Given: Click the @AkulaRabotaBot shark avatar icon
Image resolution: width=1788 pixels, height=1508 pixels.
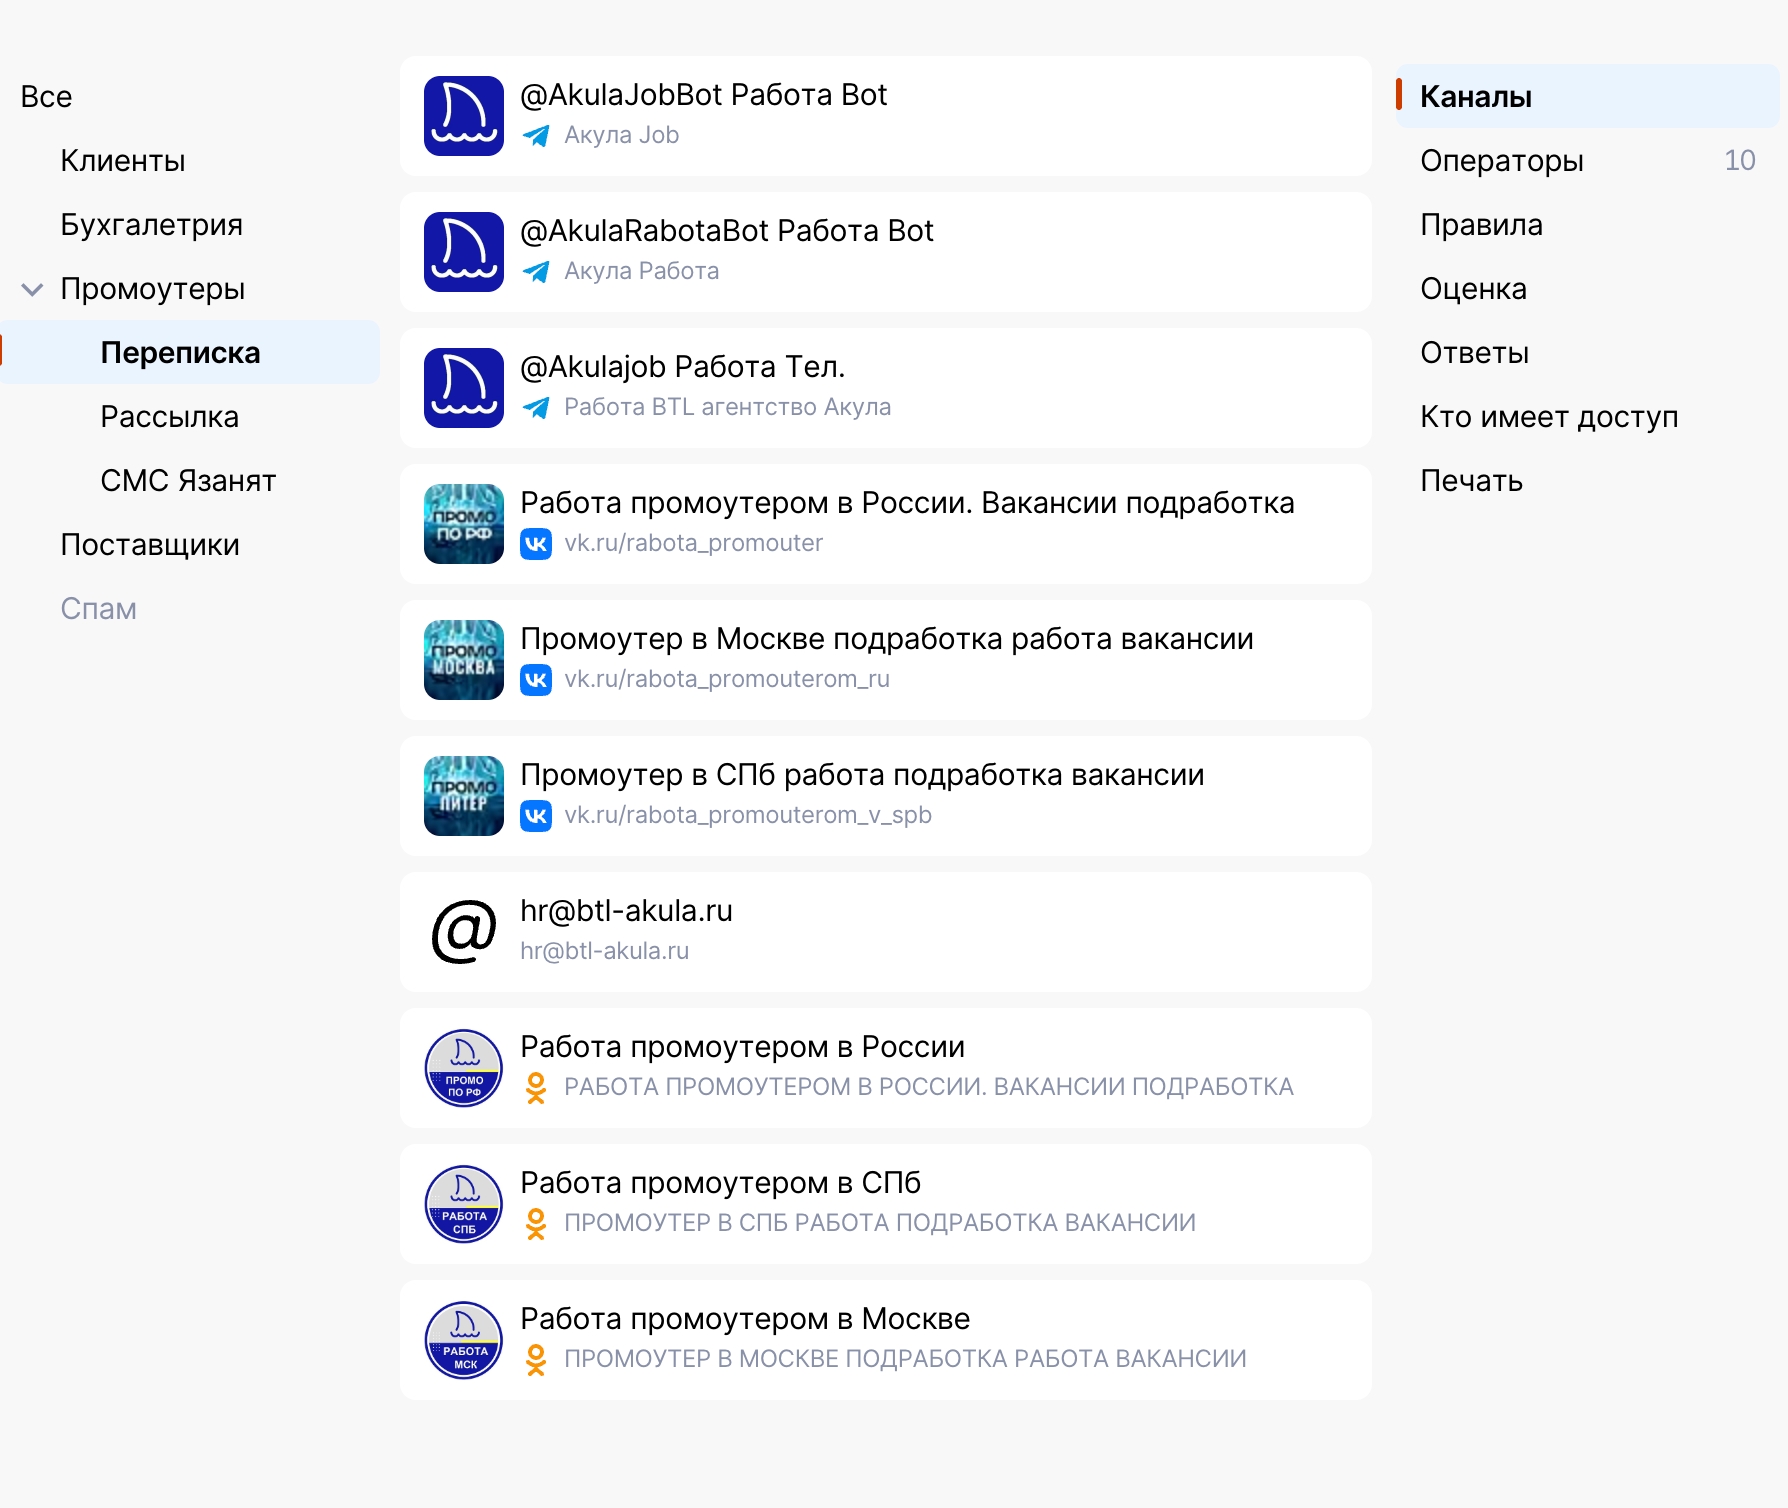Looking at the screenshot, I should coord(463,252).
